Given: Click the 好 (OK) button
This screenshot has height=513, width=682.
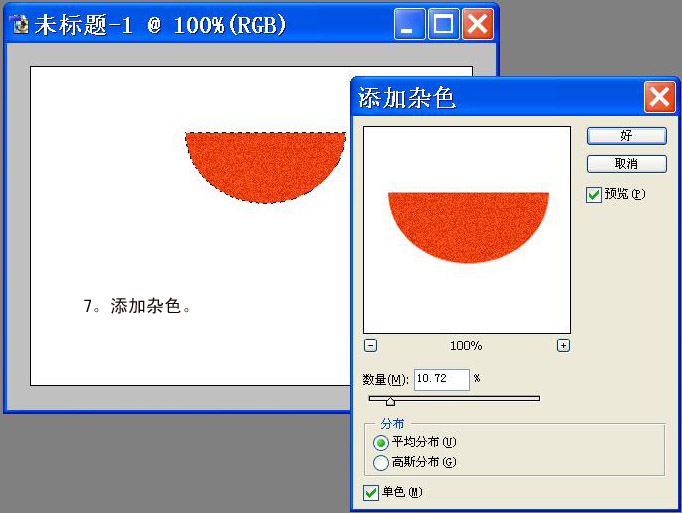Looking at the screenshot, I should (626, 136).
